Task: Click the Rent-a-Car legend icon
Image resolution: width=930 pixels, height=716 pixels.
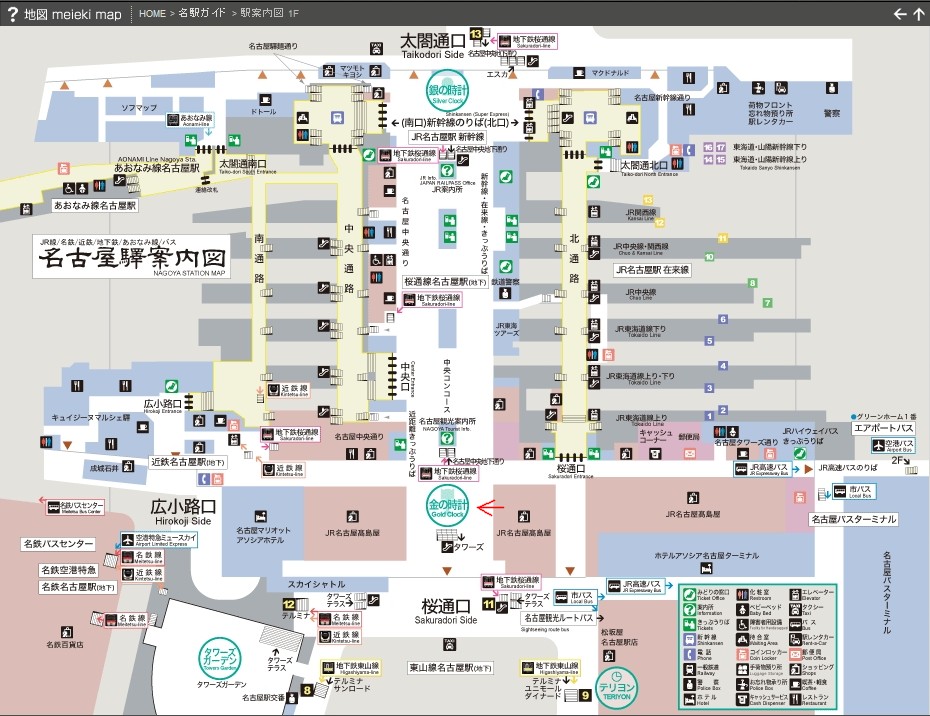Action: 795,639
